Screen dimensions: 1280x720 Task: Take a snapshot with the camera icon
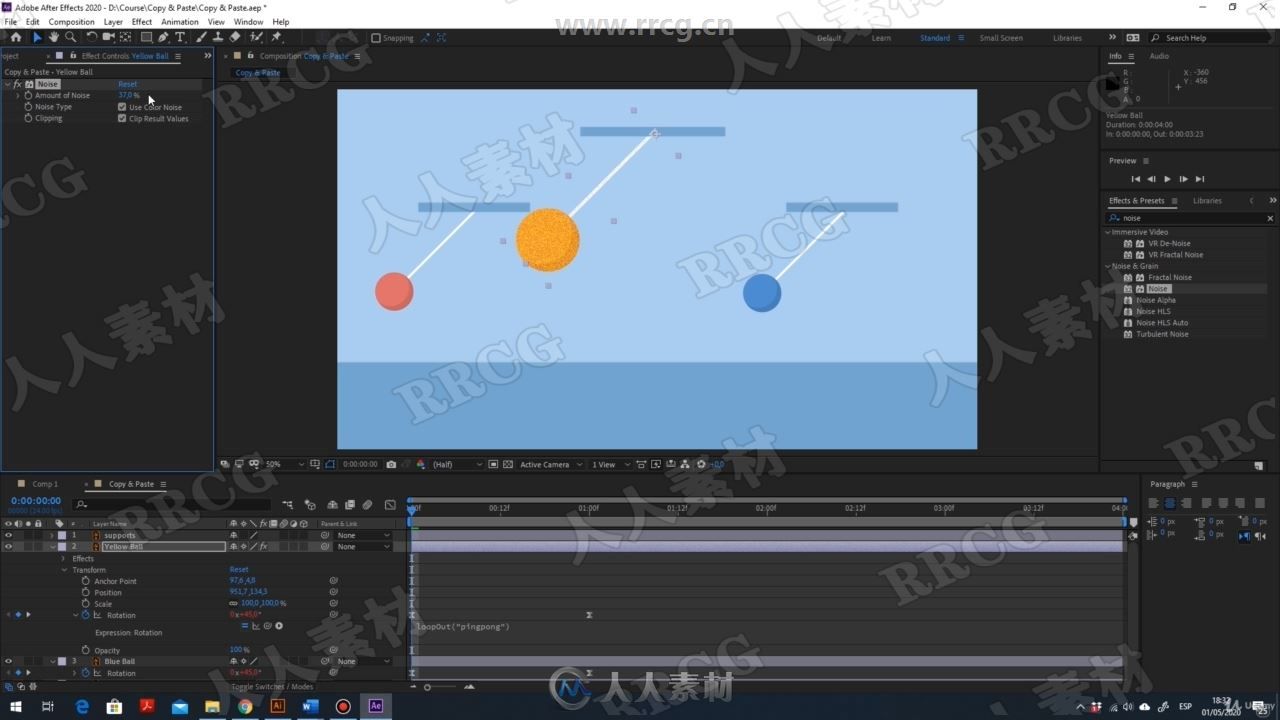[391, 464]
